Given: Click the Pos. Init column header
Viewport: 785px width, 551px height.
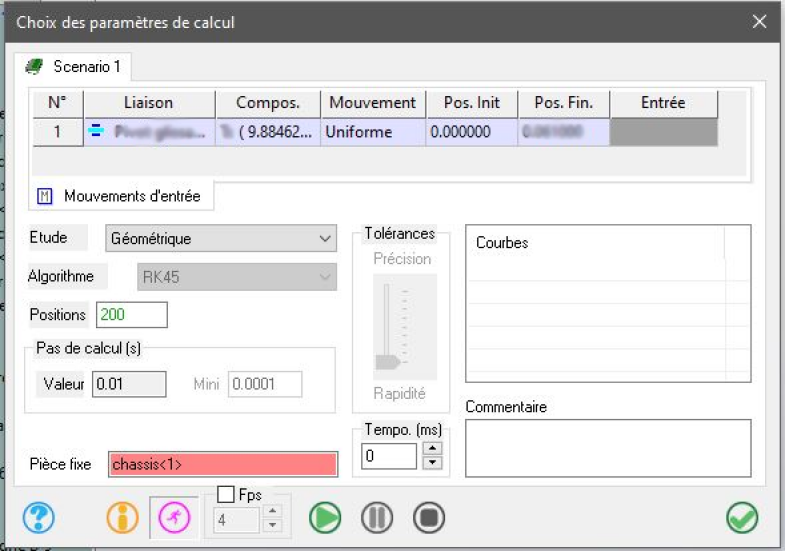Looking at the screenshot, I should point(472,103).
